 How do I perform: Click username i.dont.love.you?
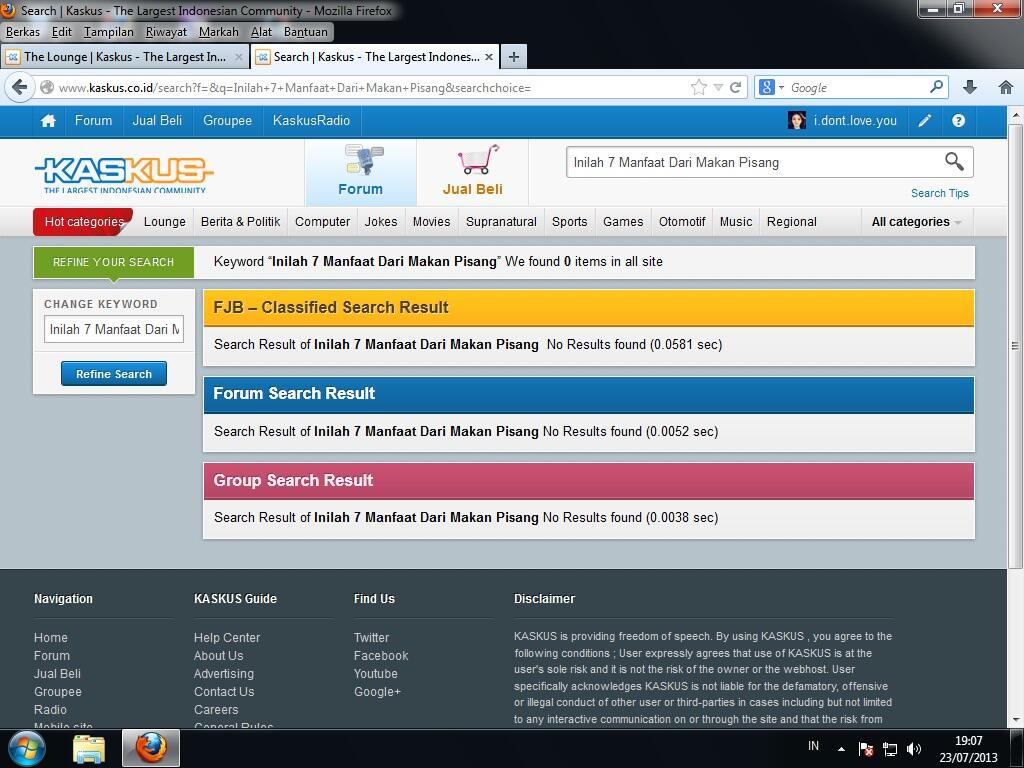pyautogui.click(x=855, y=121)
